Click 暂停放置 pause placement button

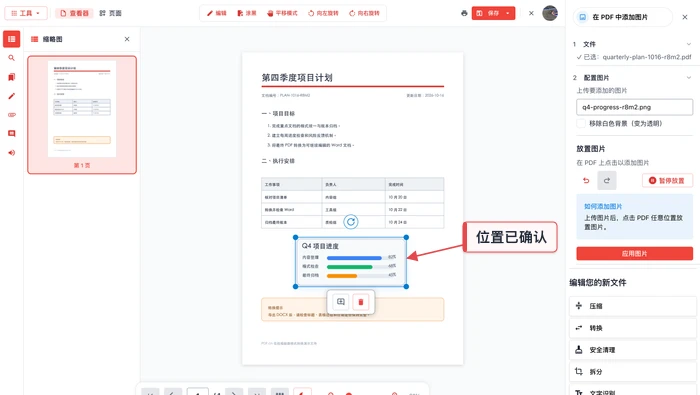point(667,180)
